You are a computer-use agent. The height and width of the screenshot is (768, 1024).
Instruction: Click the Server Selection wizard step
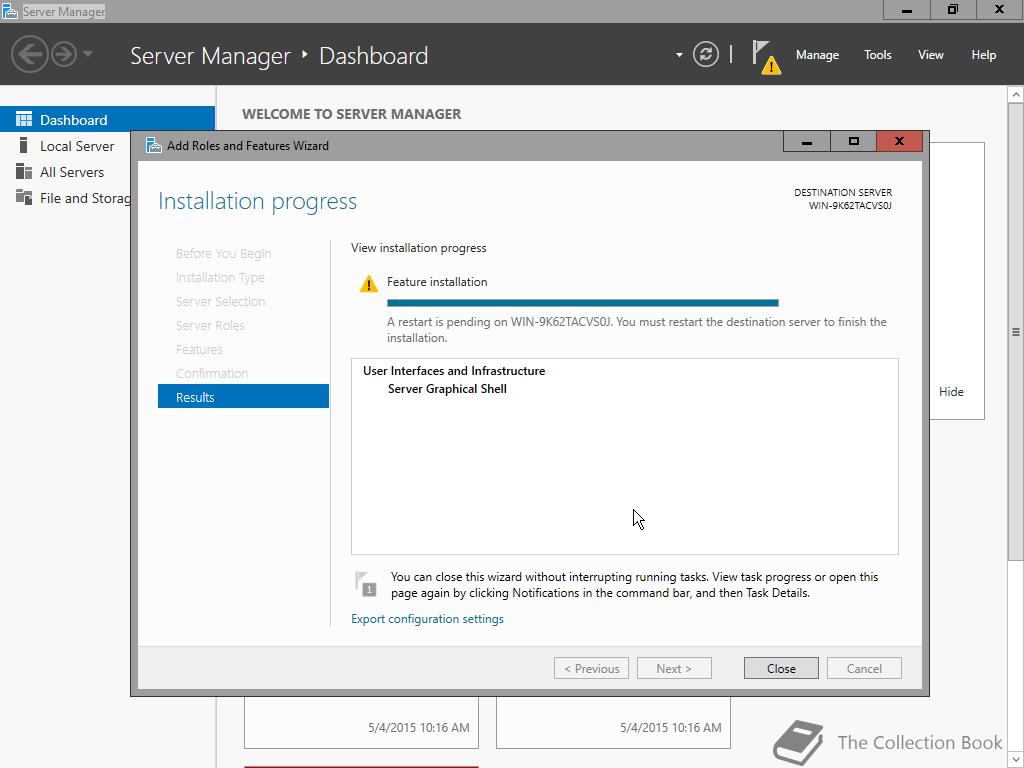[220, 301]
